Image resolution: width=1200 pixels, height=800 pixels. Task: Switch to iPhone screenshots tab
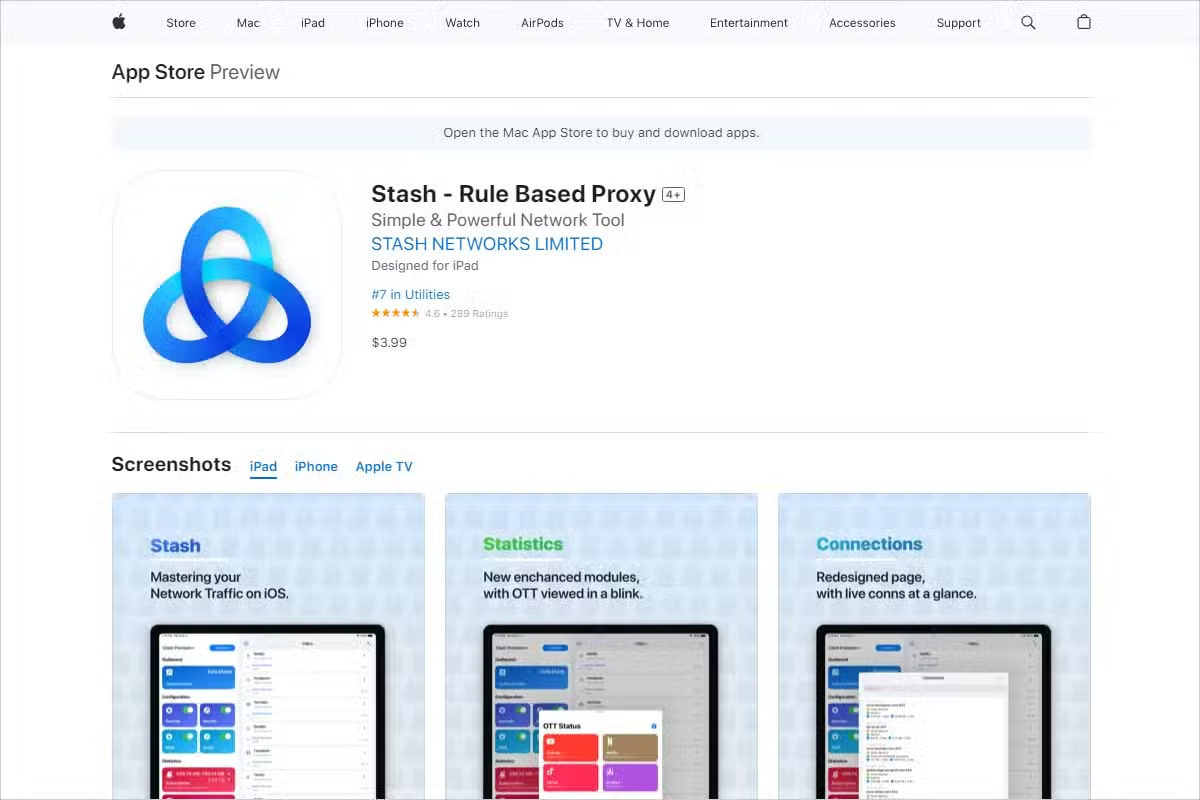[x=316, y=467]
